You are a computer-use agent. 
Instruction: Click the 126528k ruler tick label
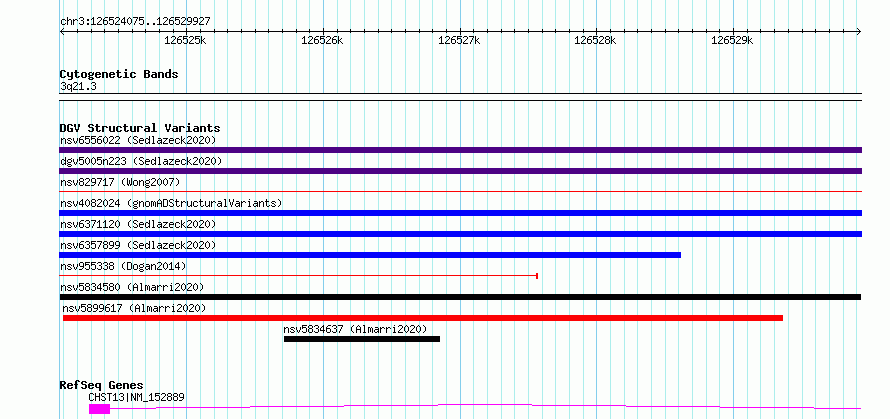(595, 40)
